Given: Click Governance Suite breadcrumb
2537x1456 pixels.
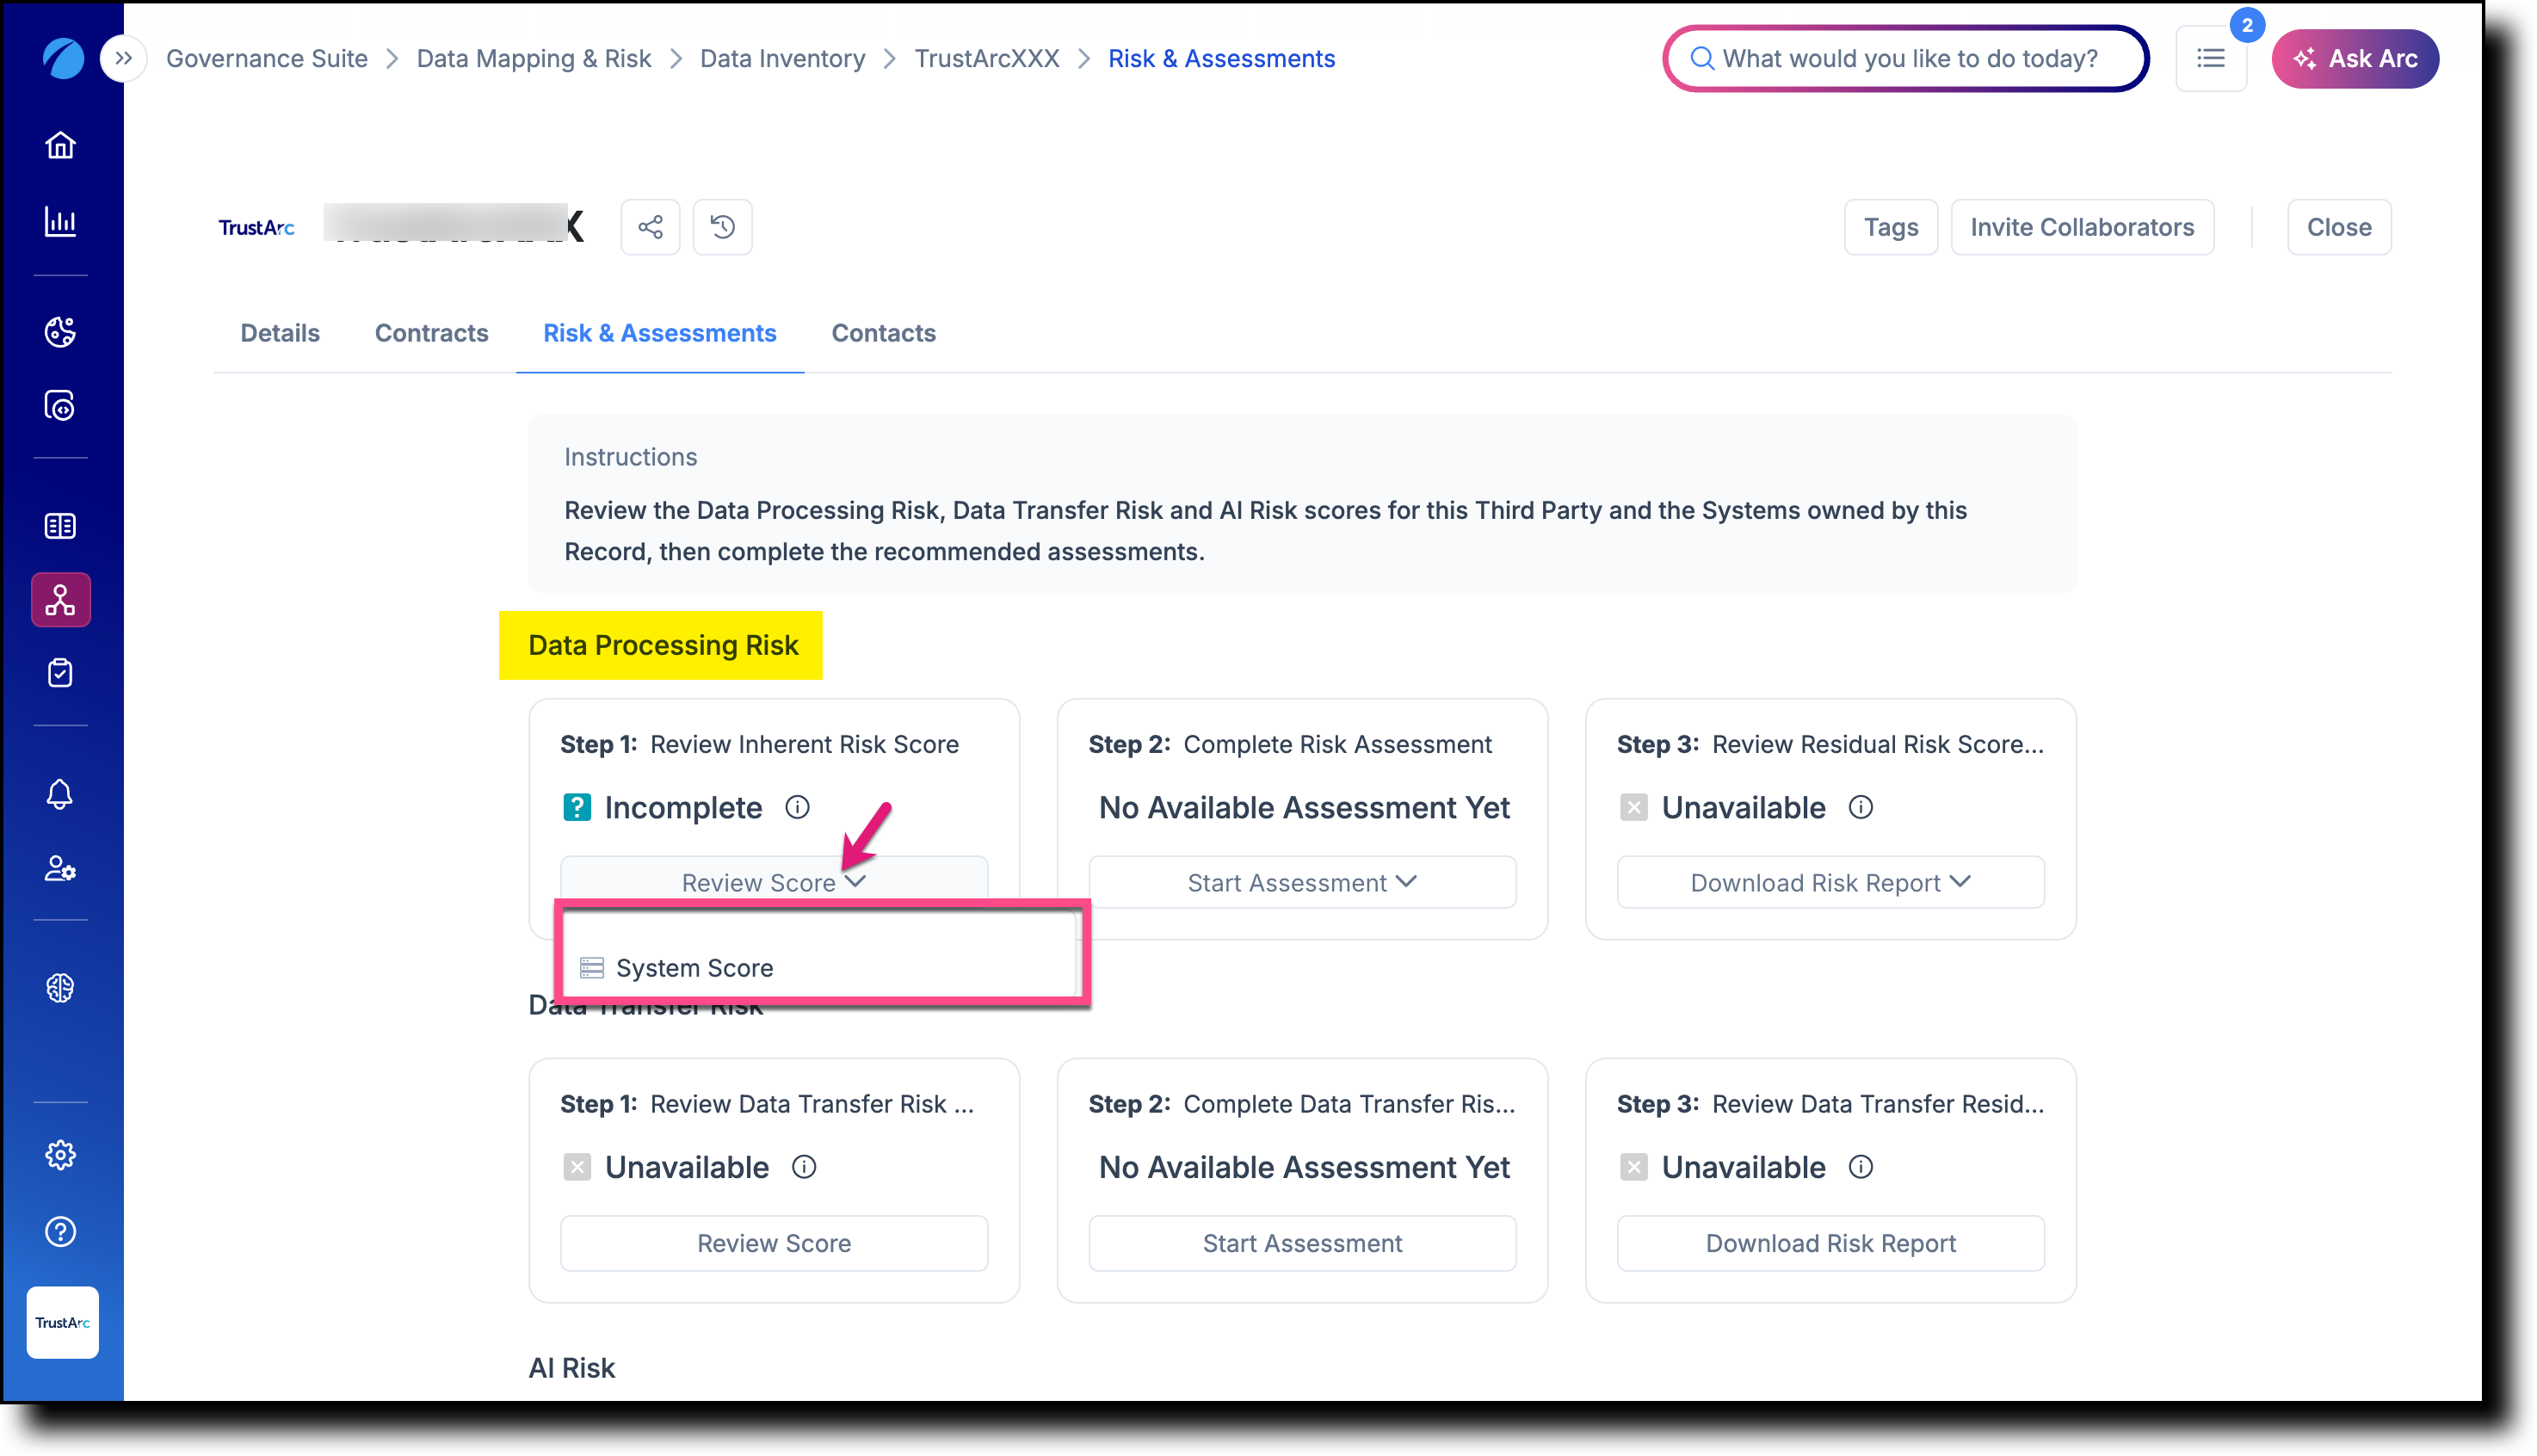Looking at the screenshot, I should click(x=267, y=58).
